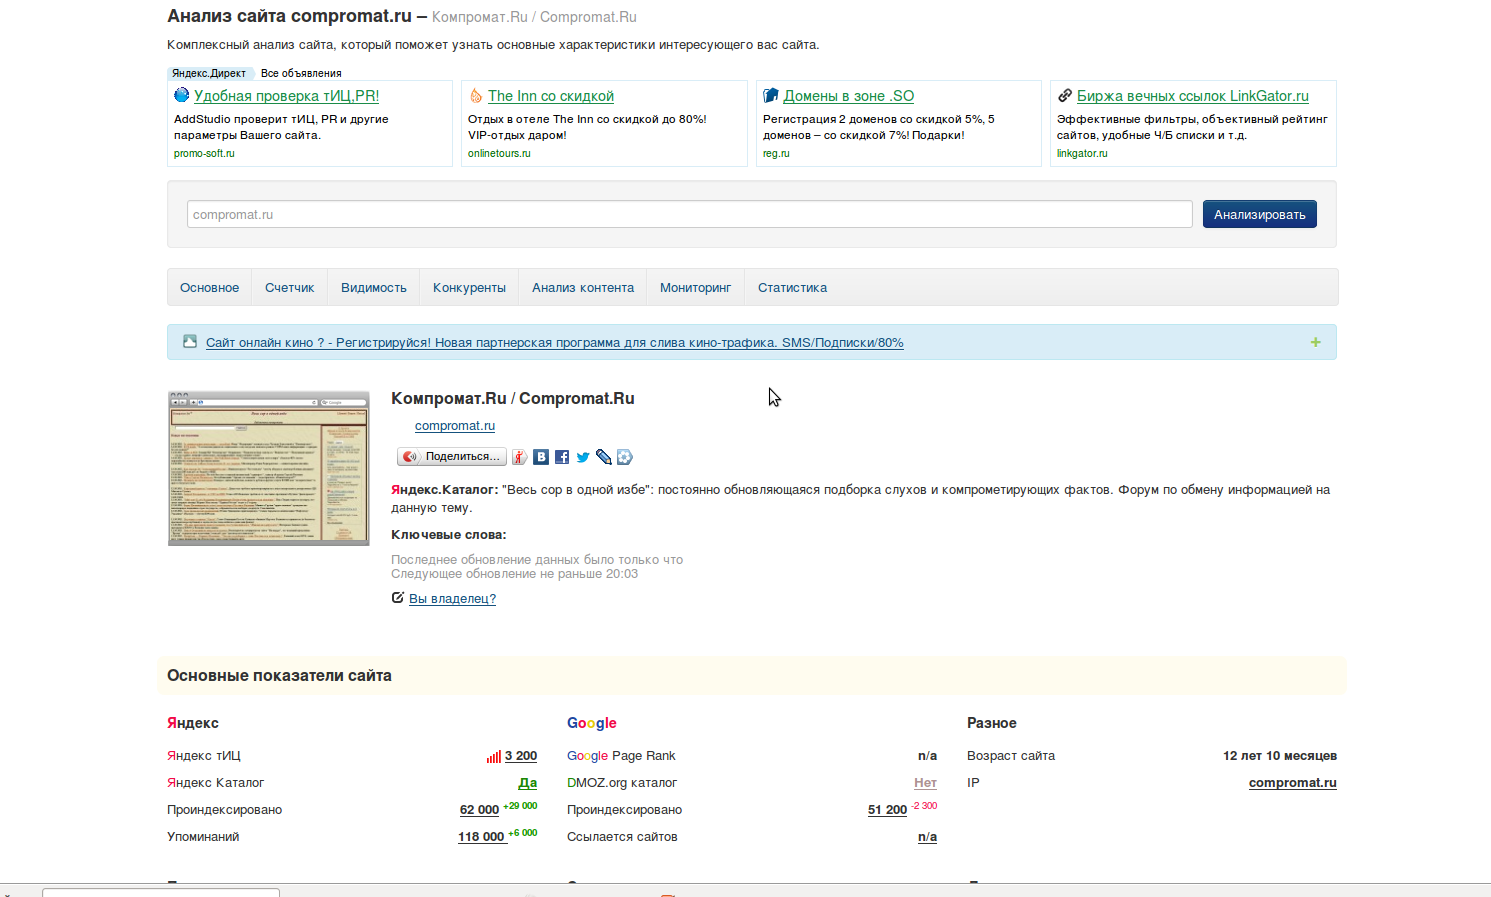Share via Ya.ru icon
This screenshot has height=897, width=1491.
(x=520, y=457)
